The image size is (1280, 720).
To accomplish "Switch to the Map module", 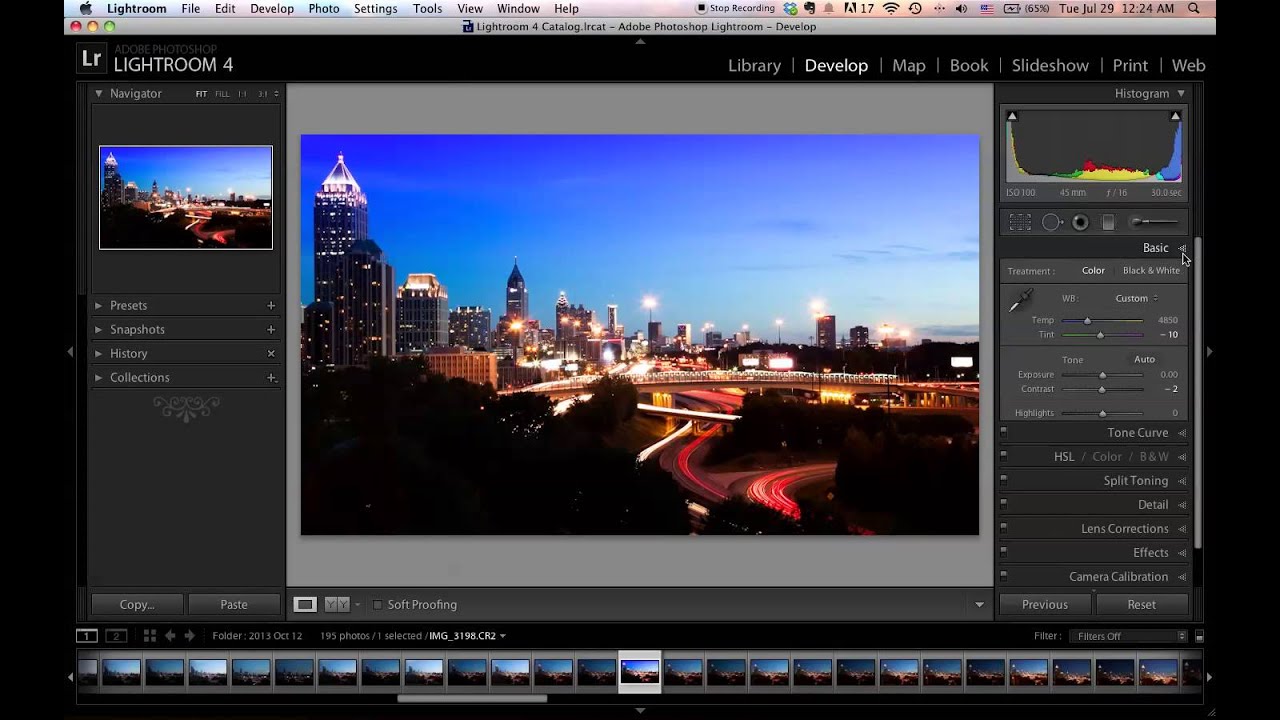I will tap(908, 65).
